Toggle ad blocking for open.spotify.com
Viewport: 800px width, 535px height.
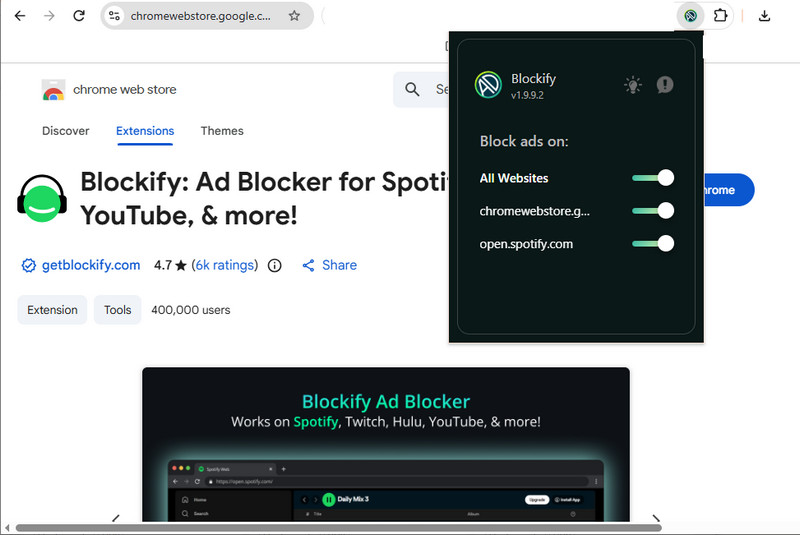point(653,243)
